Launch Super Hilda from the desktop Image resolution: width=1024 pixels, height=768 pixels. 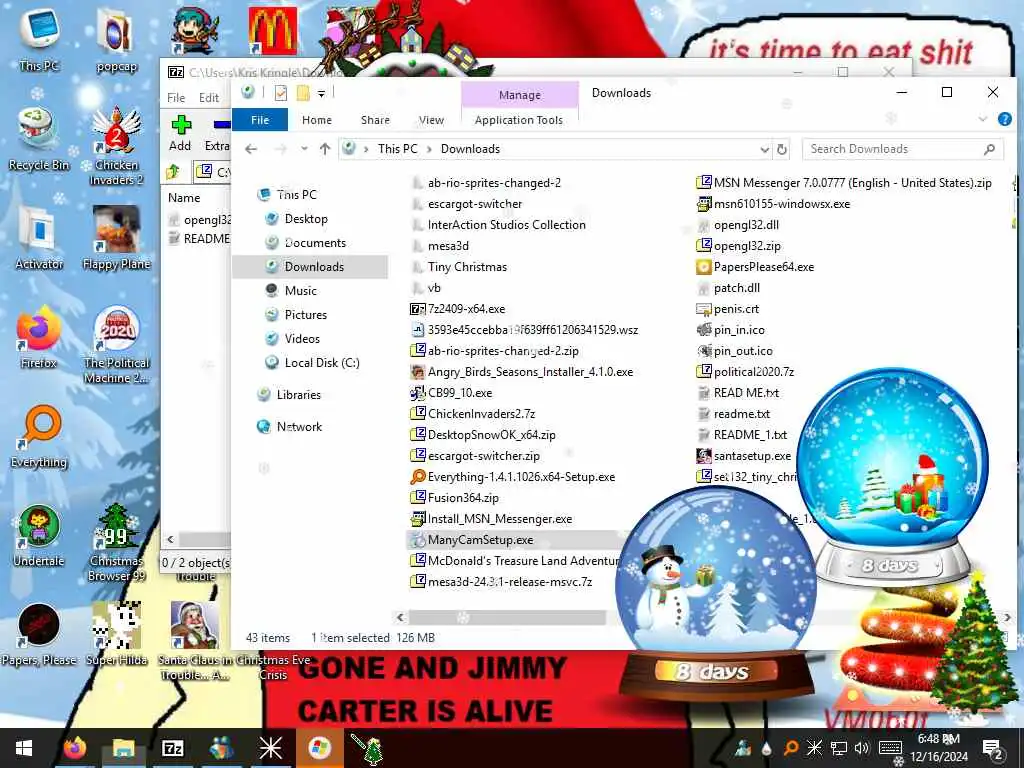click(x=116, y=634)
